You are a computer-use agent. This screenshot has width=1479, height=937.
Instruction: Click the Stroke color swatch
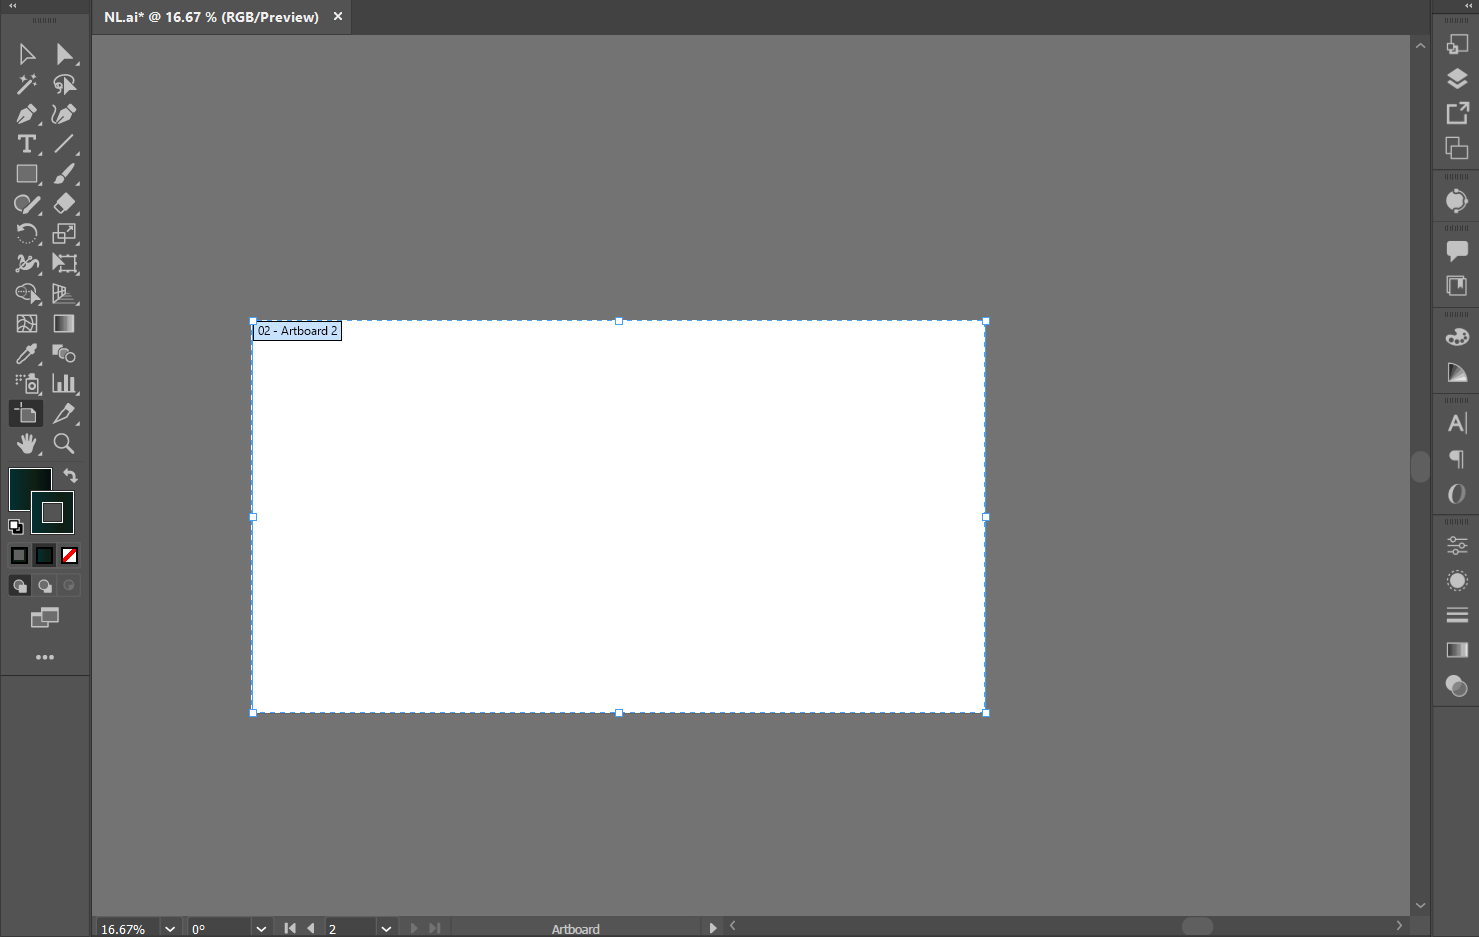click(52, 512)
